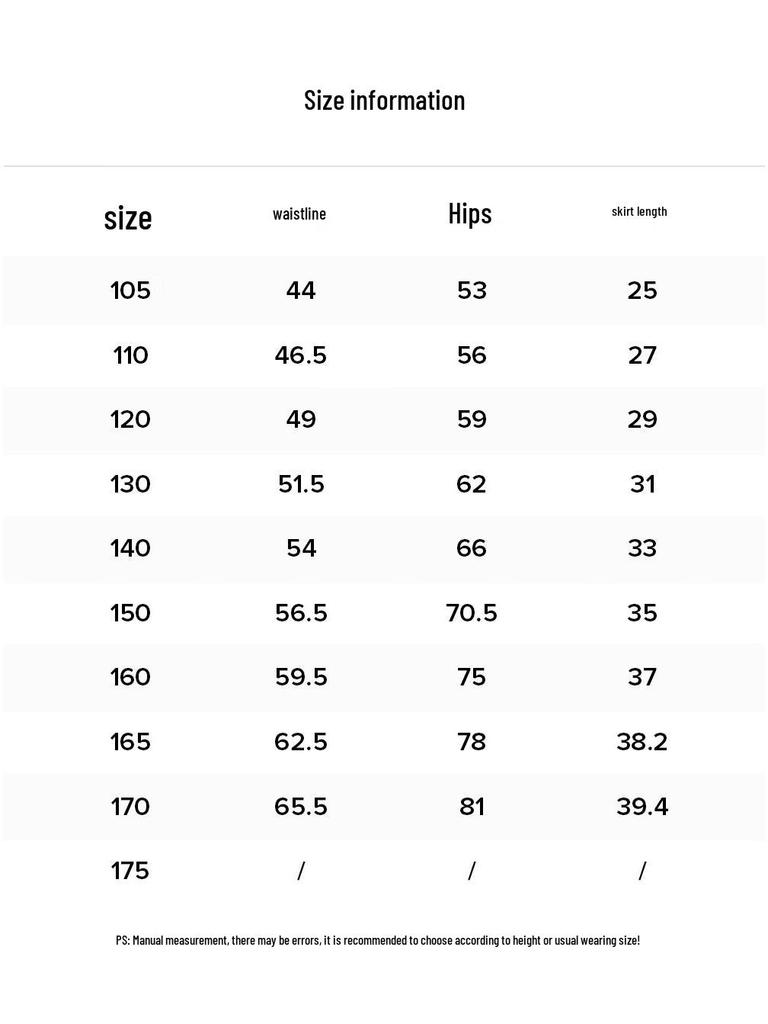Click the waistline column header
This screenshot has width=768, height=1024.
point(299,214)
